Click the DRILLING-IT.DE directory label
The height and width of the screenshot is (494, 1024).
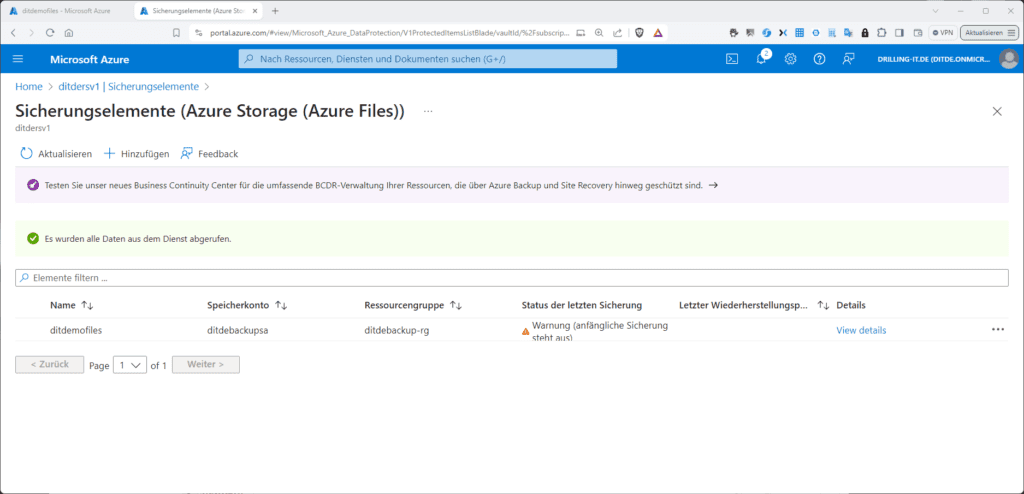point(933,59)
